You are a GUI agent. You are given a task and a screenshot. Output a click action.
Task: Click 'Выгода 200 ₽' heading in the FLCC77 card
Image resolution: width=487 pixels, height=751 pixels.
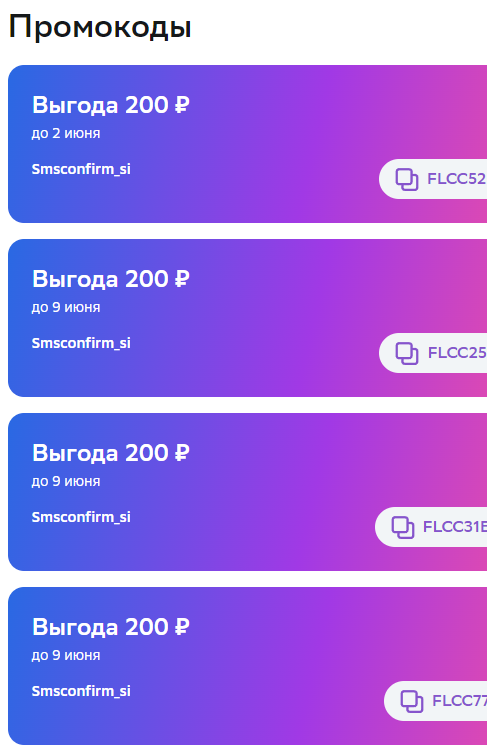pyautogui.click(x=111, y=626)
